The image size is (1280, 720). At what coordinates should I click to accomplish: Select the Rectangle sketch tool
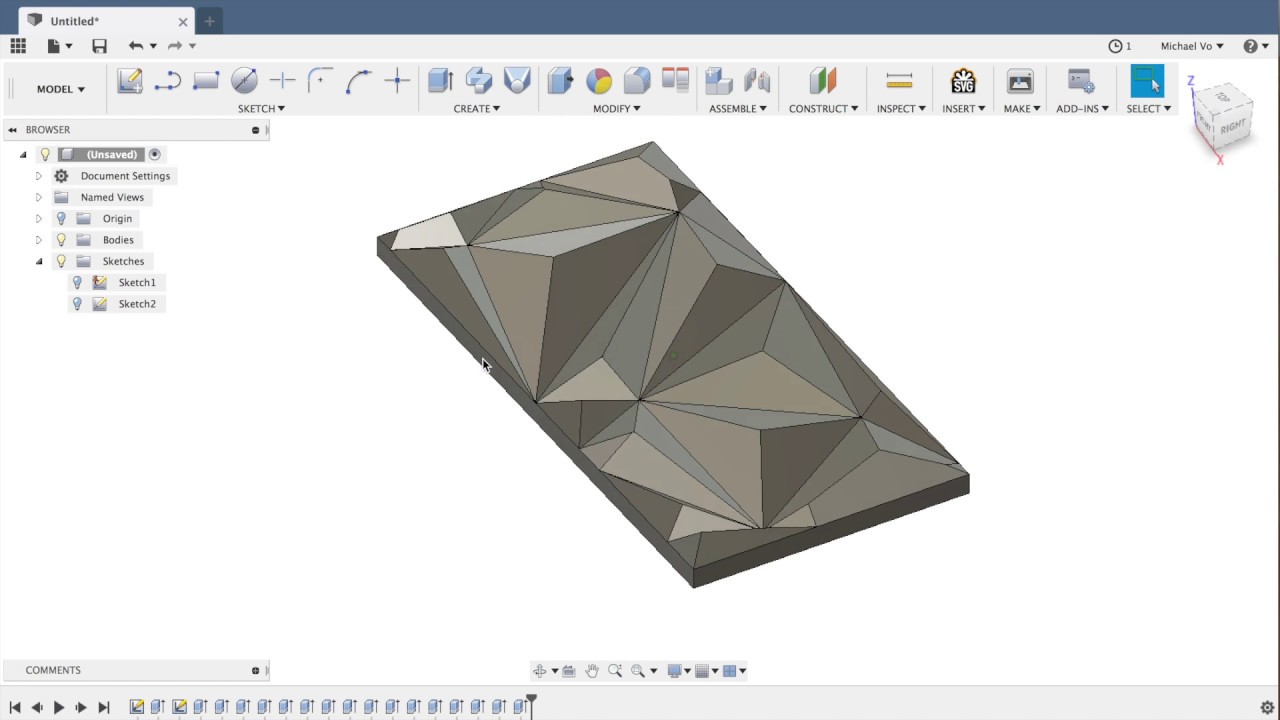(206, 81)
